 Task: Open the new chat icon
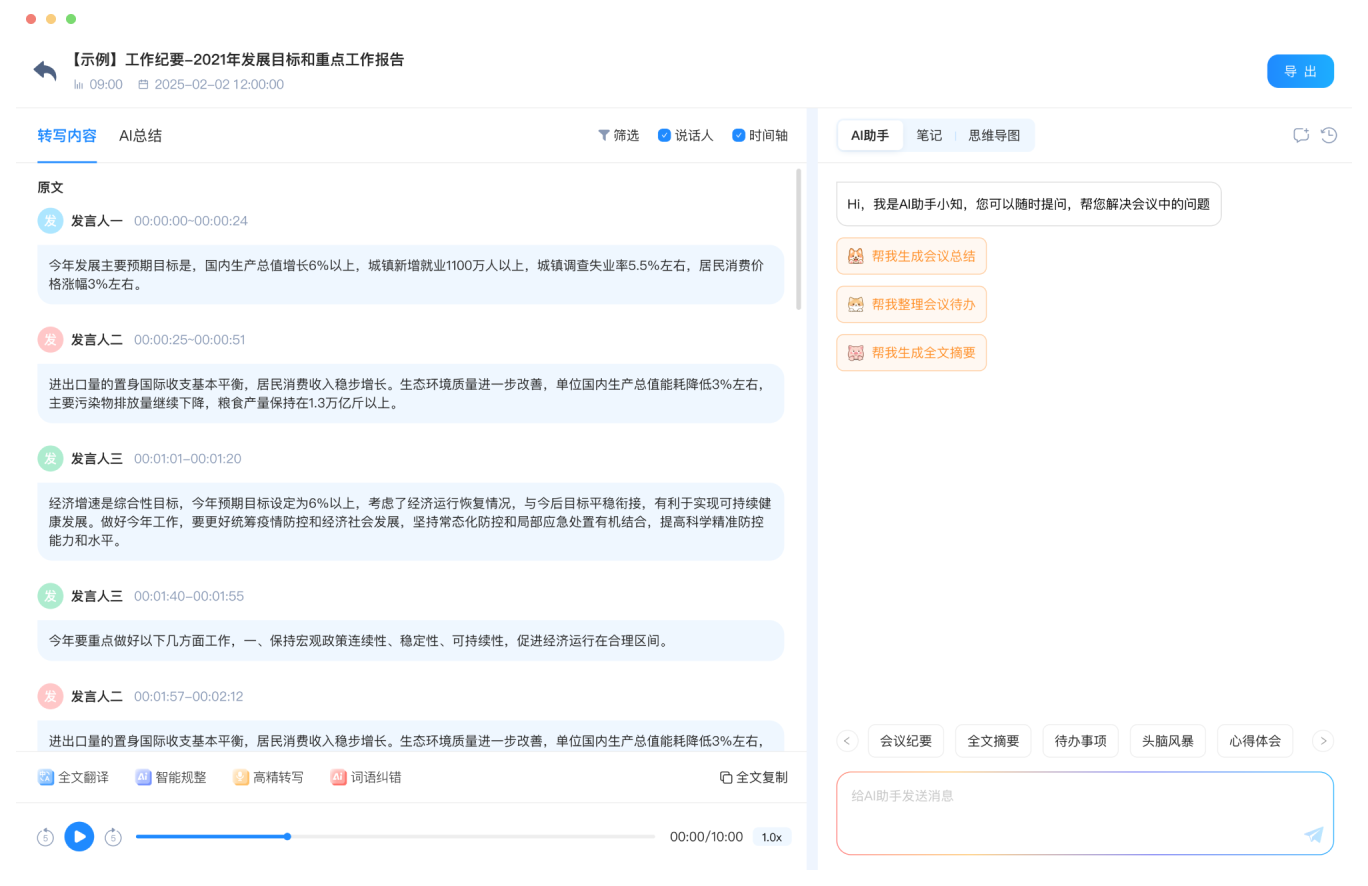[x=1301, y=135]
